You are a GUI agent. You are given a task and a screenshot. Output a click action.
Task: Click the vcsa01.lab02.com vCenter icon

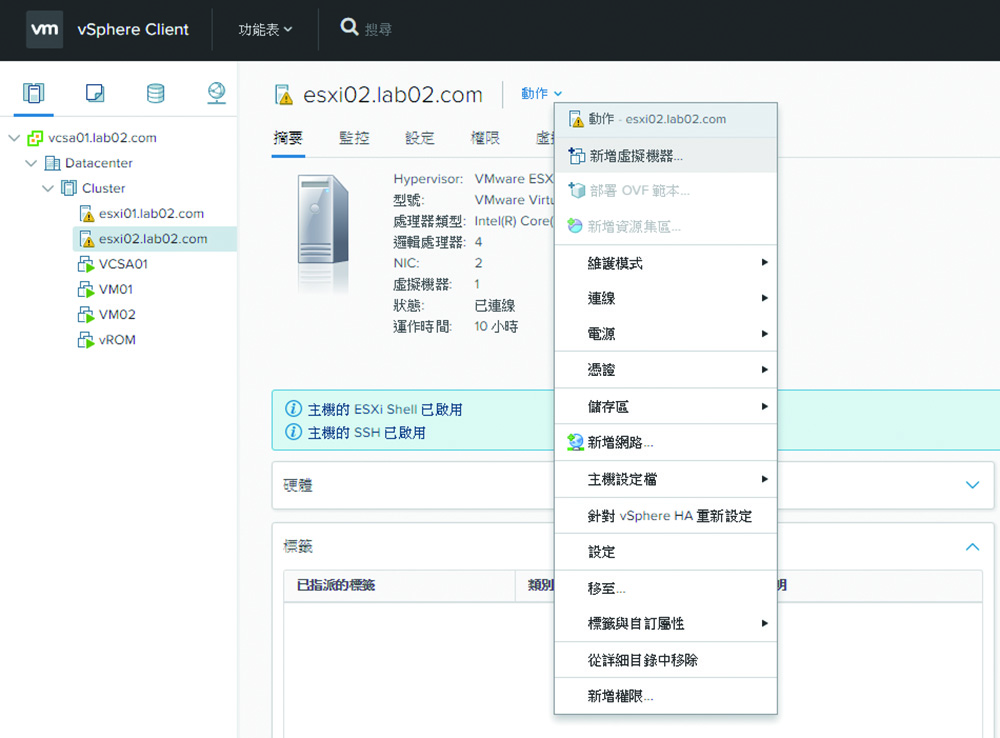[x=35, y=138]
